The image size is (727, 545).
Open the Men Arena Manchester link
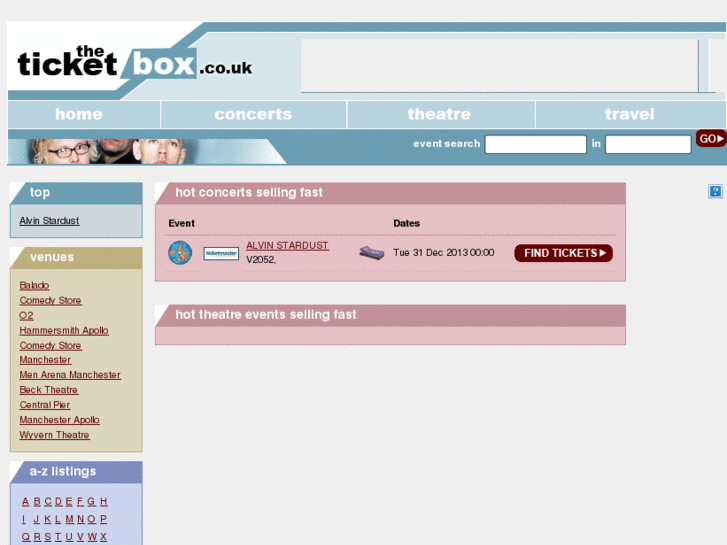70,375
